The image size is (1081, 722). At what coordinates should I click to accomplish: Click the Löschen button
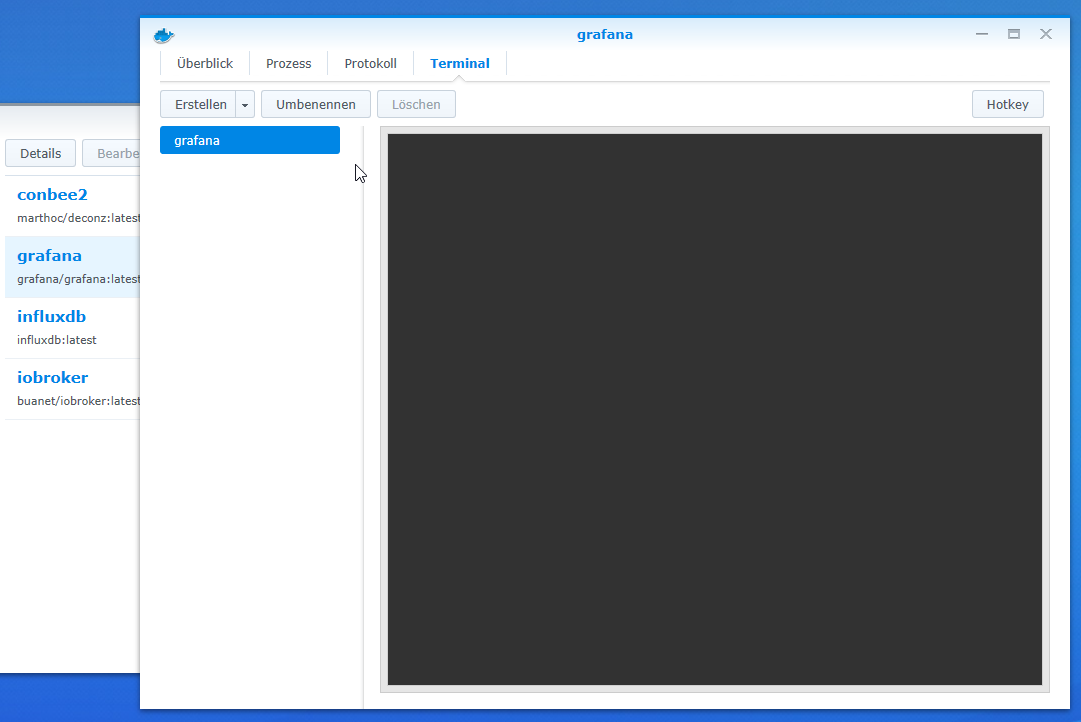(416, 104)
